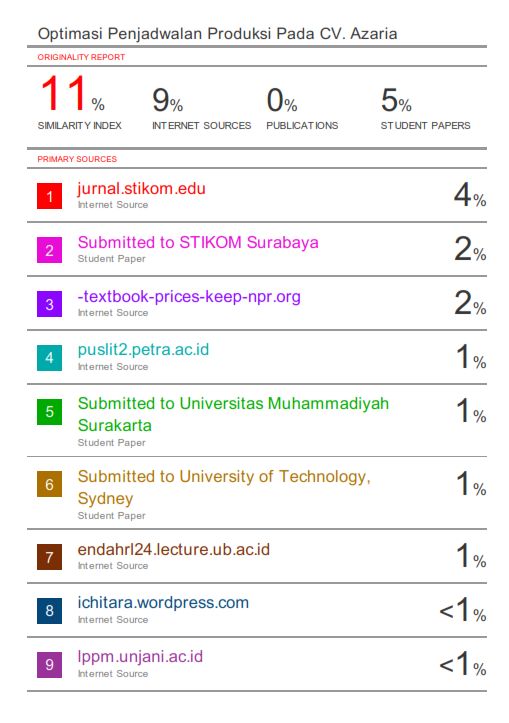The width and height of the screenshot is (509, 723).
Task: Click the orange source number 6 badge
Action: 49,484
